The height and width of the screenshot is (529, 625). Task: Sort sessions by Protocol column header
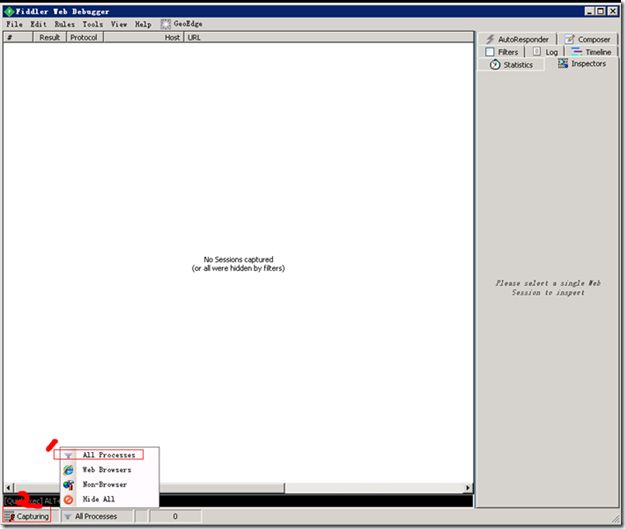pos(84,37)
